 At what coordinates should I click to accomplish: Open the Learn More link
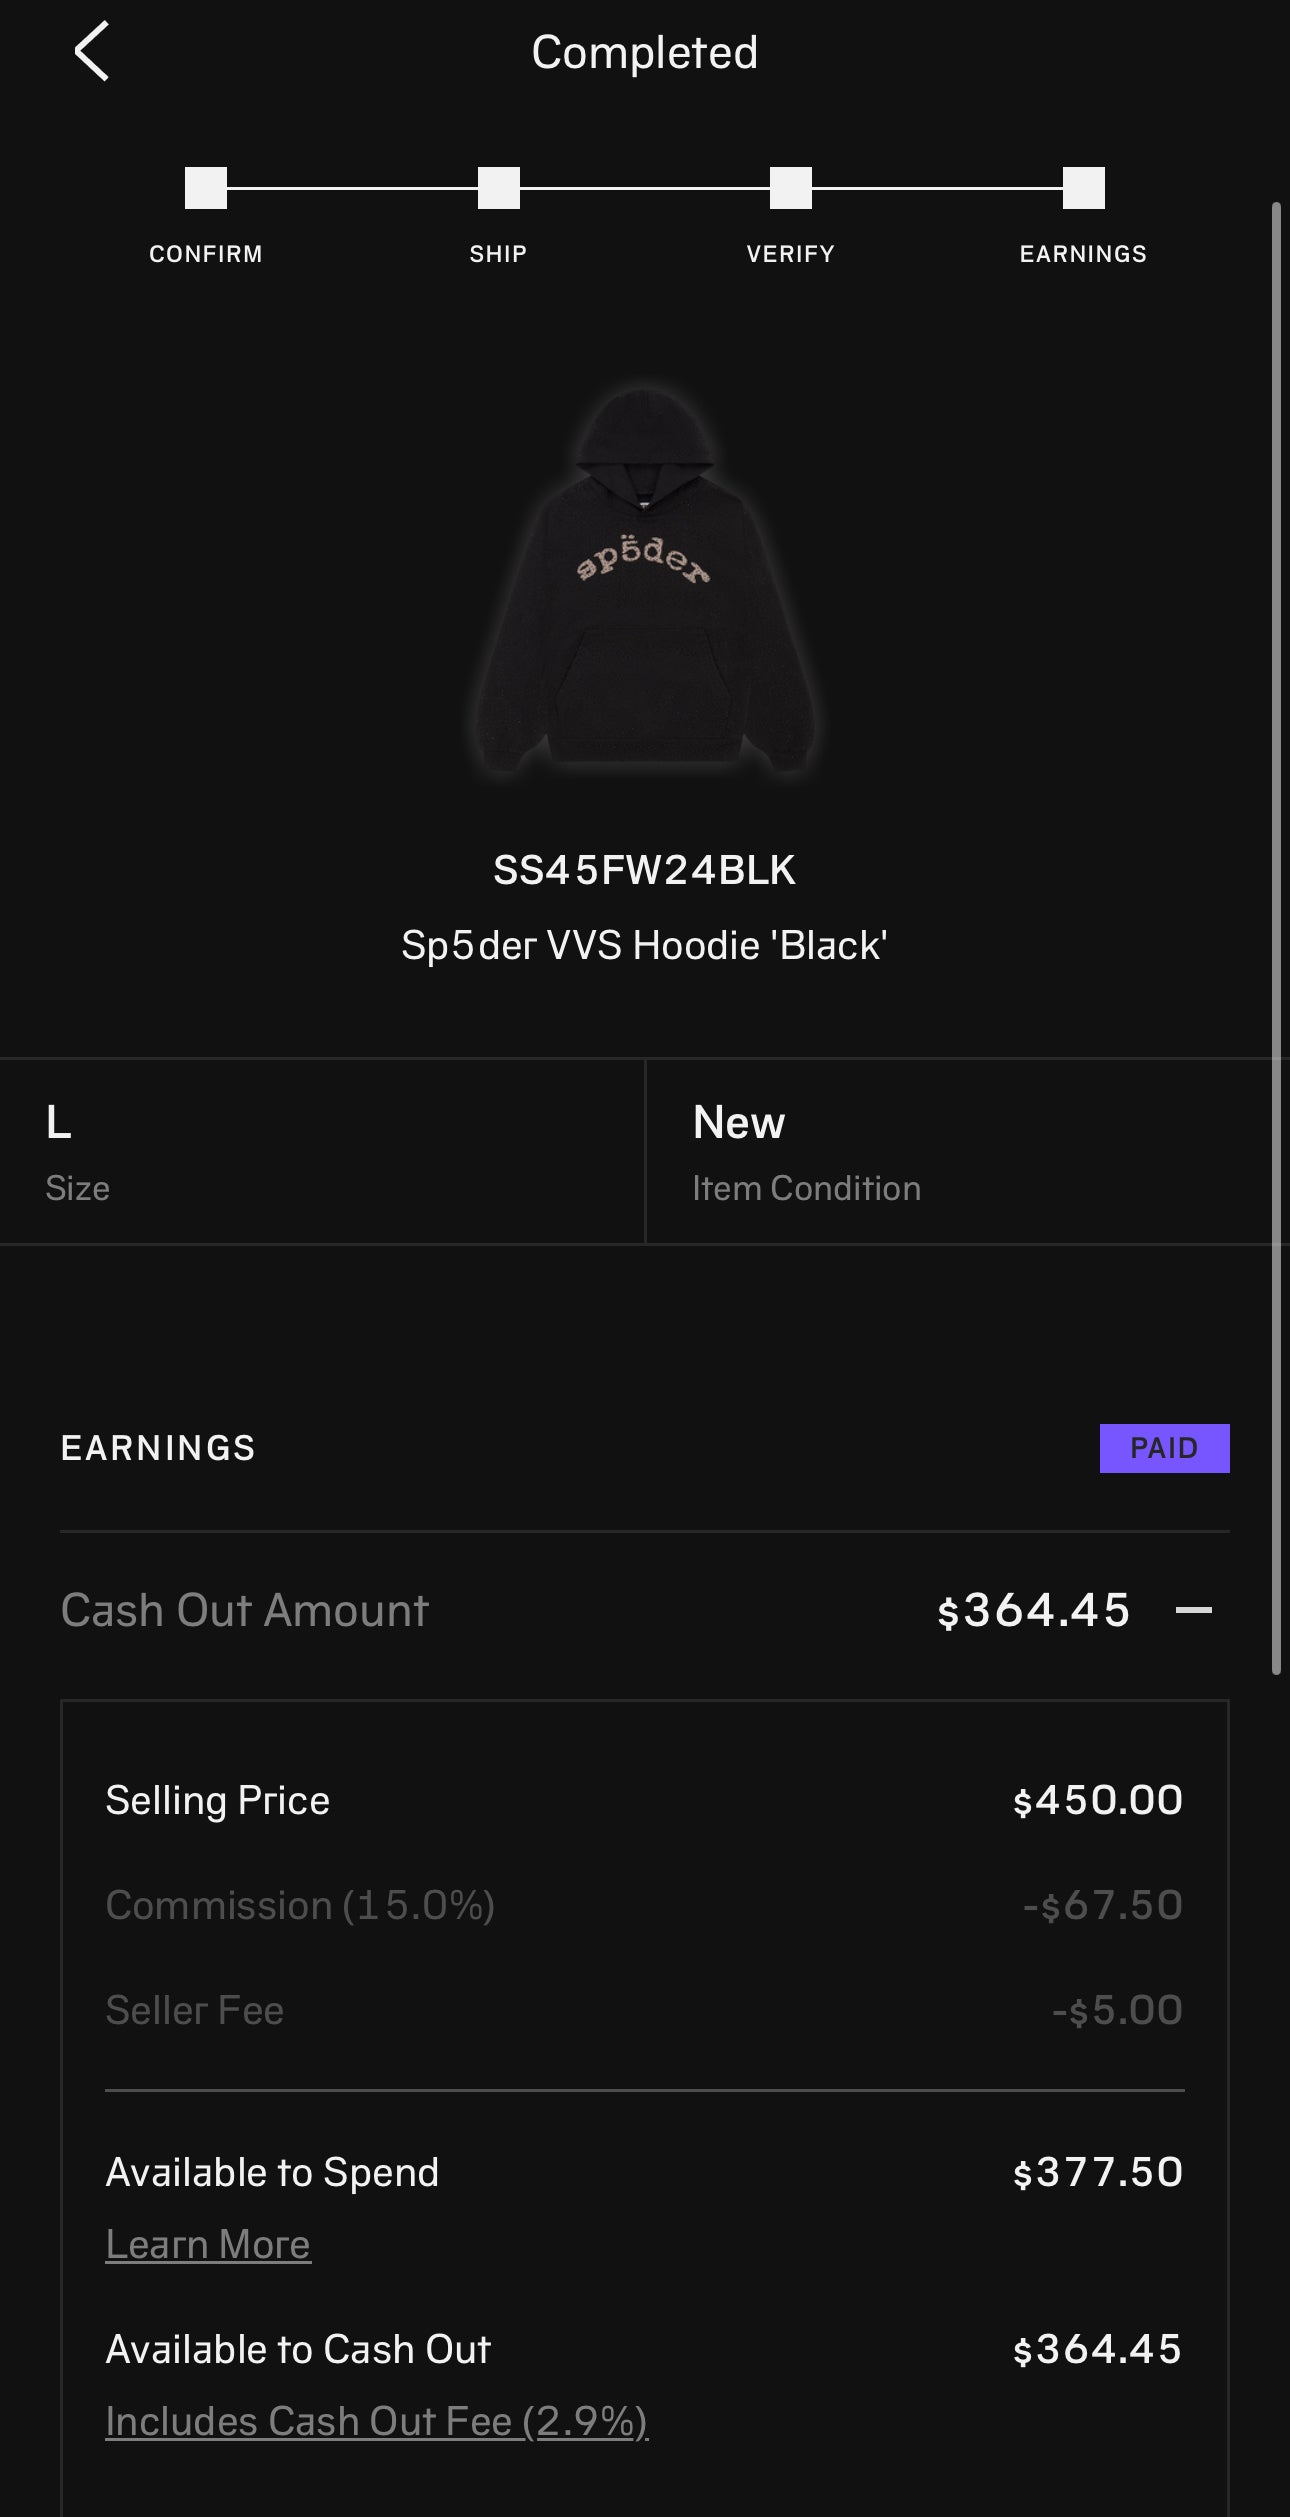208,2245
